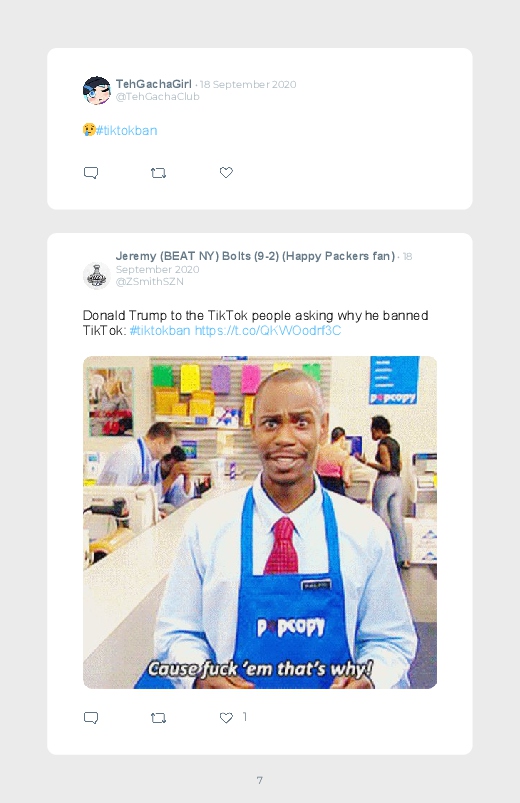Open the #tiktokban hashtag in first tweet
This screenshot has width=520, height=803.
(127, 131)
